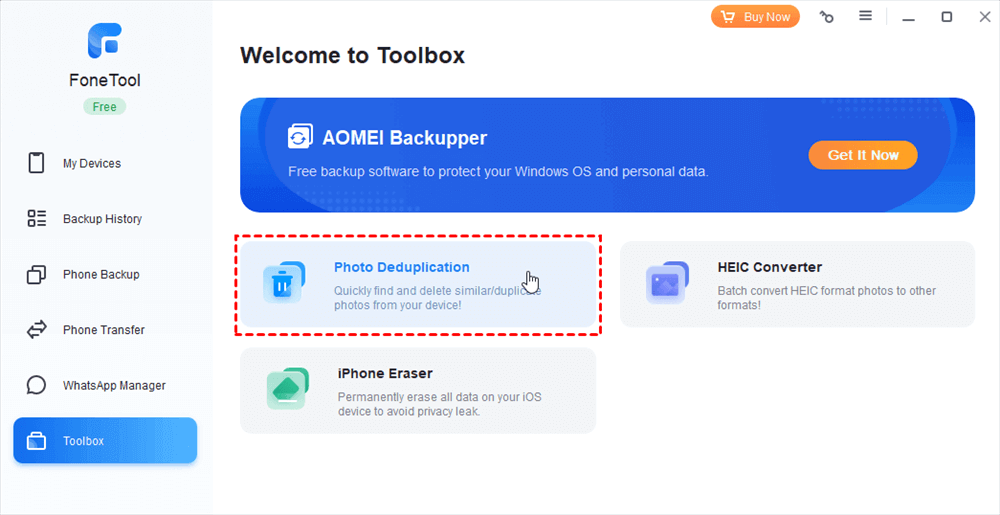Click the key icon in title bar
The height and width of the screenshot is (515, 1000).
click(x=826, y=17)
